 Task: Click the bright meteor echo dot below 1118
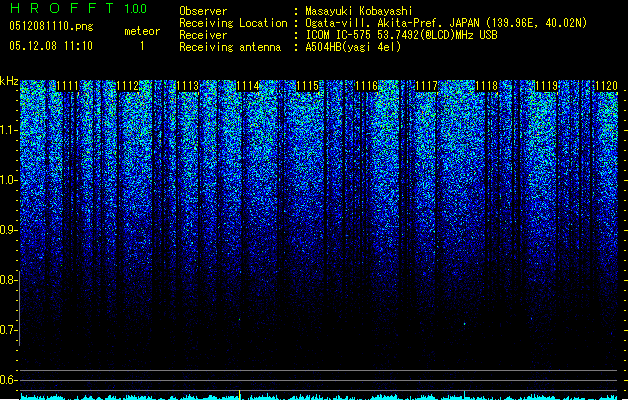[x=465, y=323]
